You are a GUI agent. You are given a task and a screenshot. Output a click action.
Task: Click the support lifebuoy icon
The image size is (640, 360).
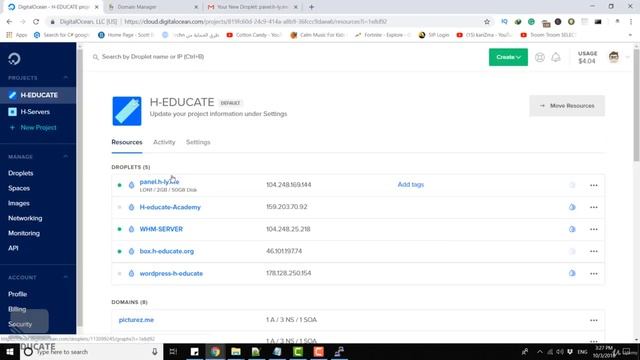pyautogui.click(x=540, y=58)
